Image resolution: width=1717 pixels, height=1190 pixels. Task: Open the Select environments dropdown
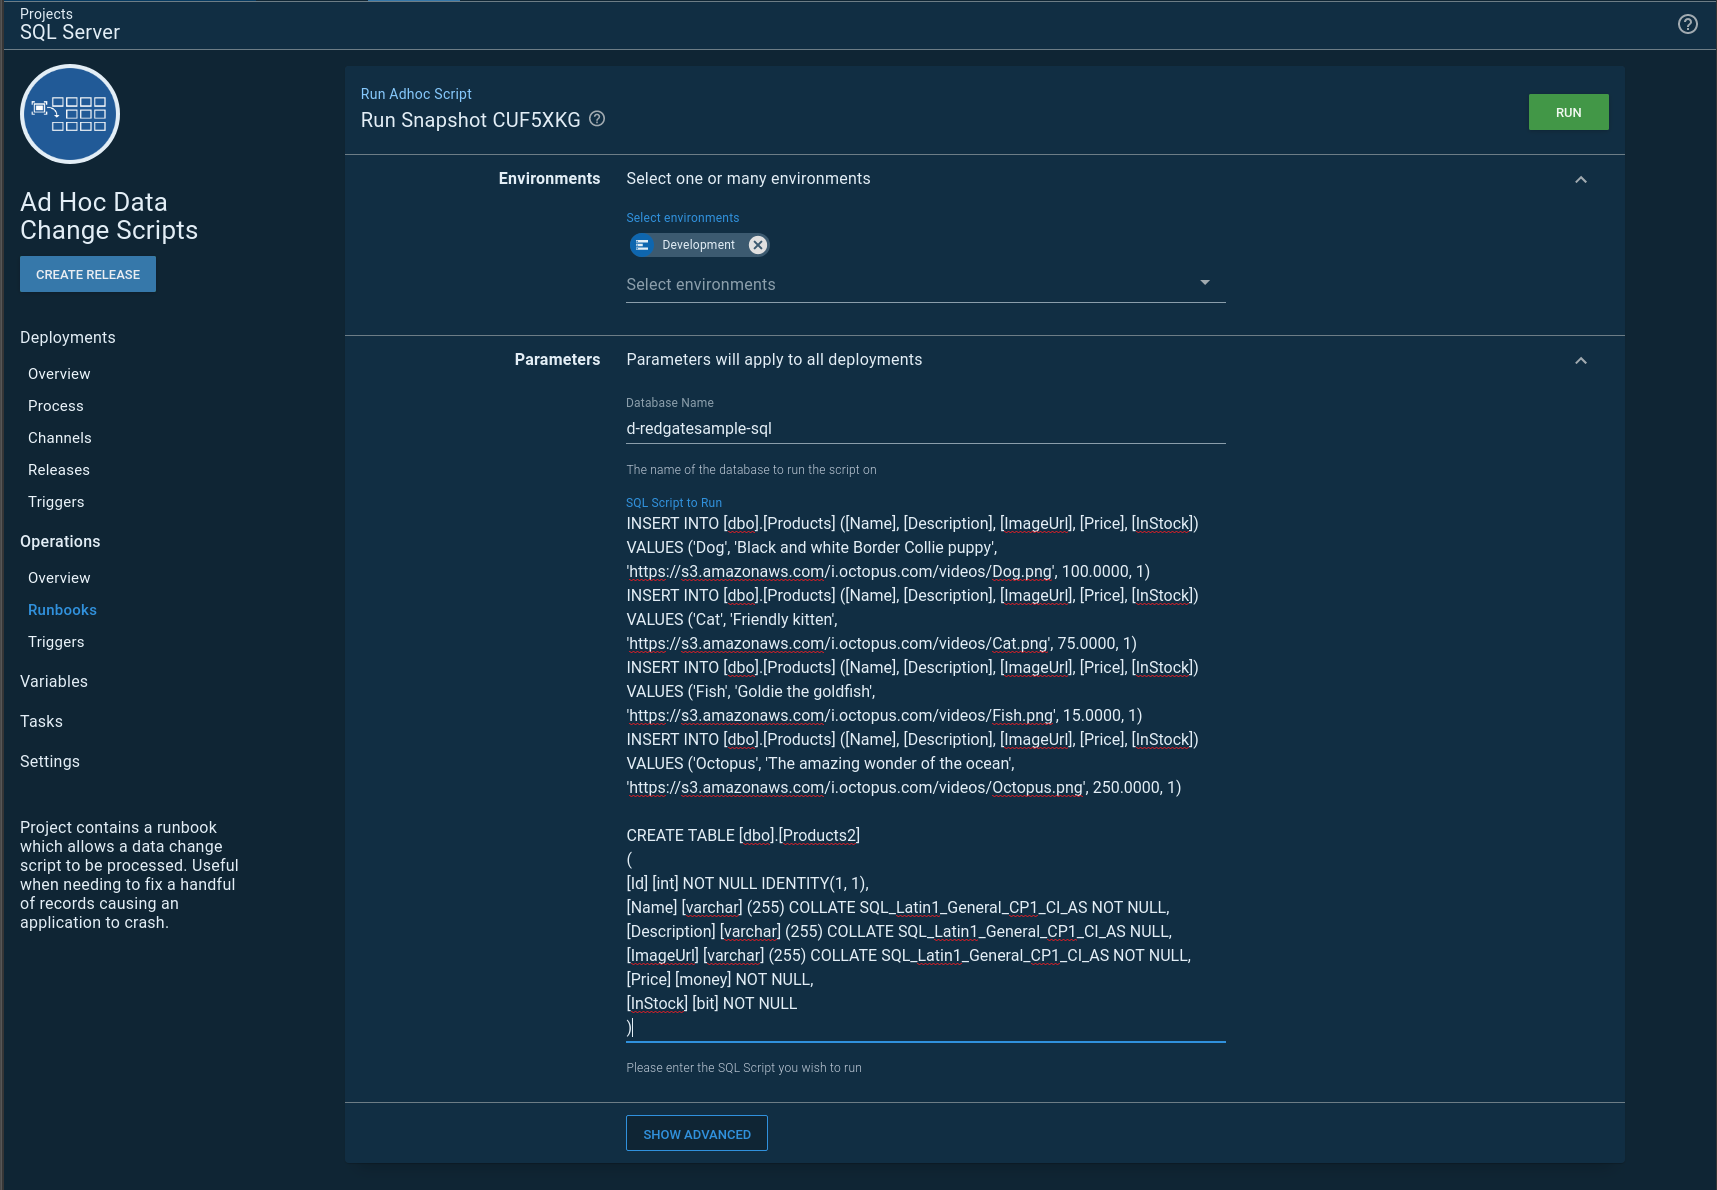[x=1205, y=283]
